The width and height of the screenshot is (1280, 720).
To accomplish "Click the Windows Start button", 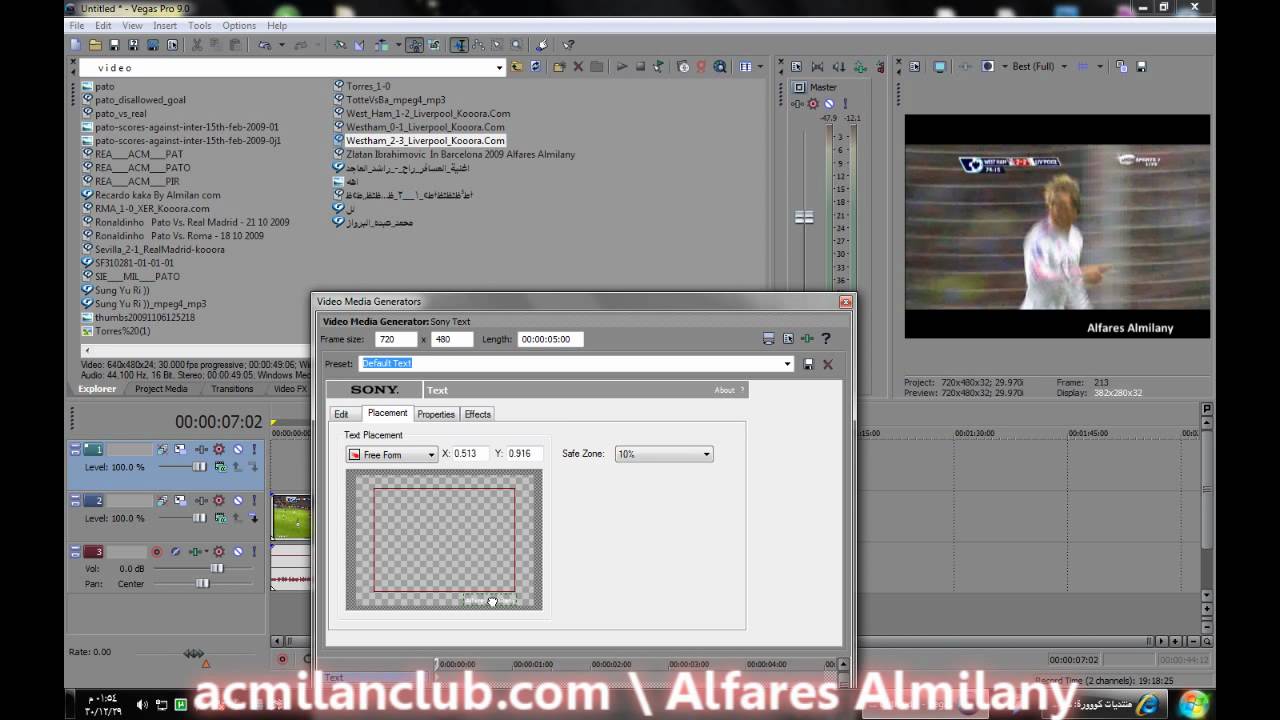I will point(1194,704).
